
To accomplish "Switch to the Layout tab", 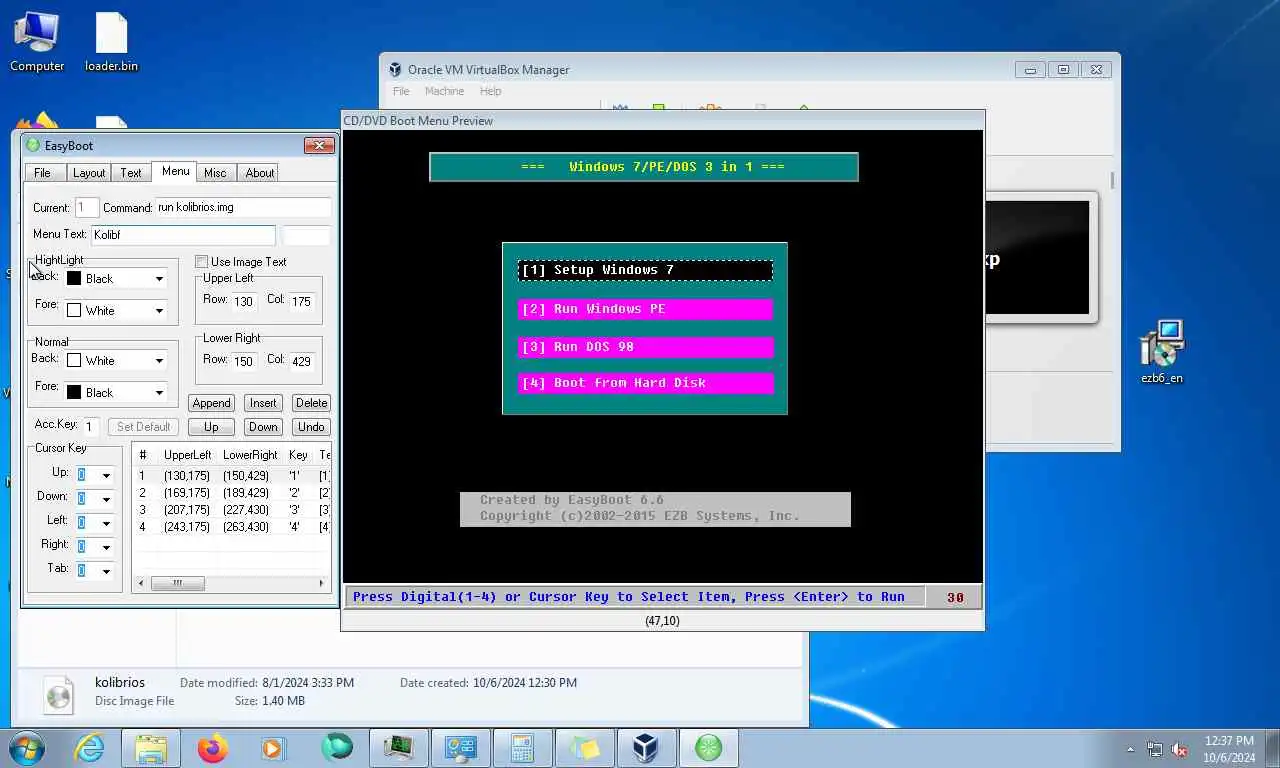I will click(x=89, y=173).
